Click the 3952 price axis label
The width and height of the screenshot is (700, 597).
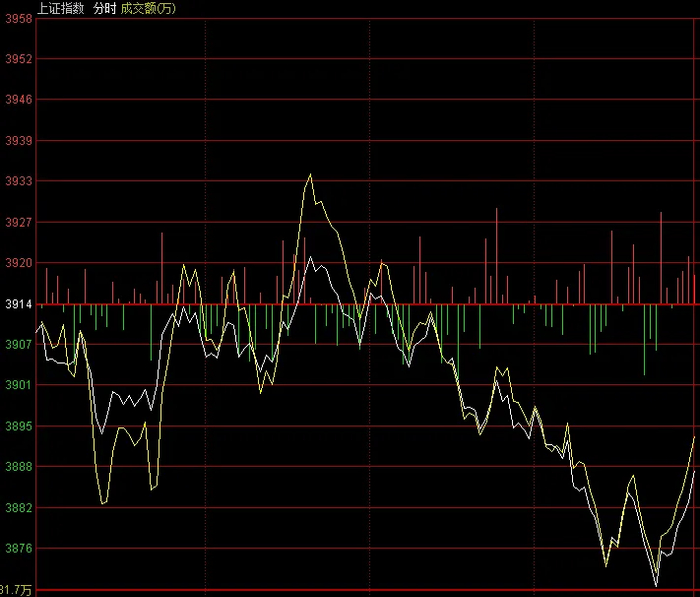(x=19, y=59)
